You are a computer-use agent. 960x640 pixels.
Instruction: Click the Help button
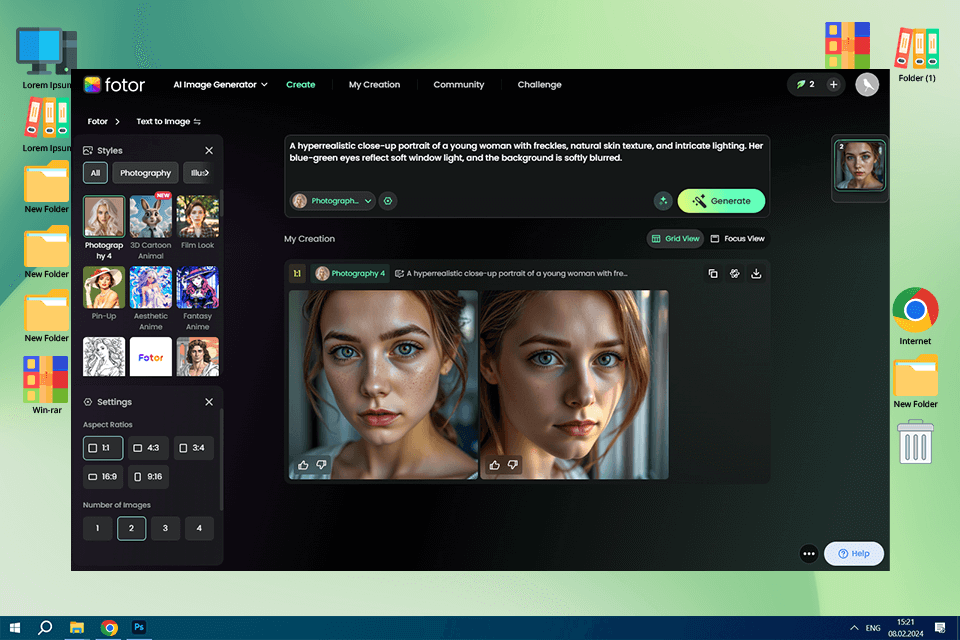(853, 554)
